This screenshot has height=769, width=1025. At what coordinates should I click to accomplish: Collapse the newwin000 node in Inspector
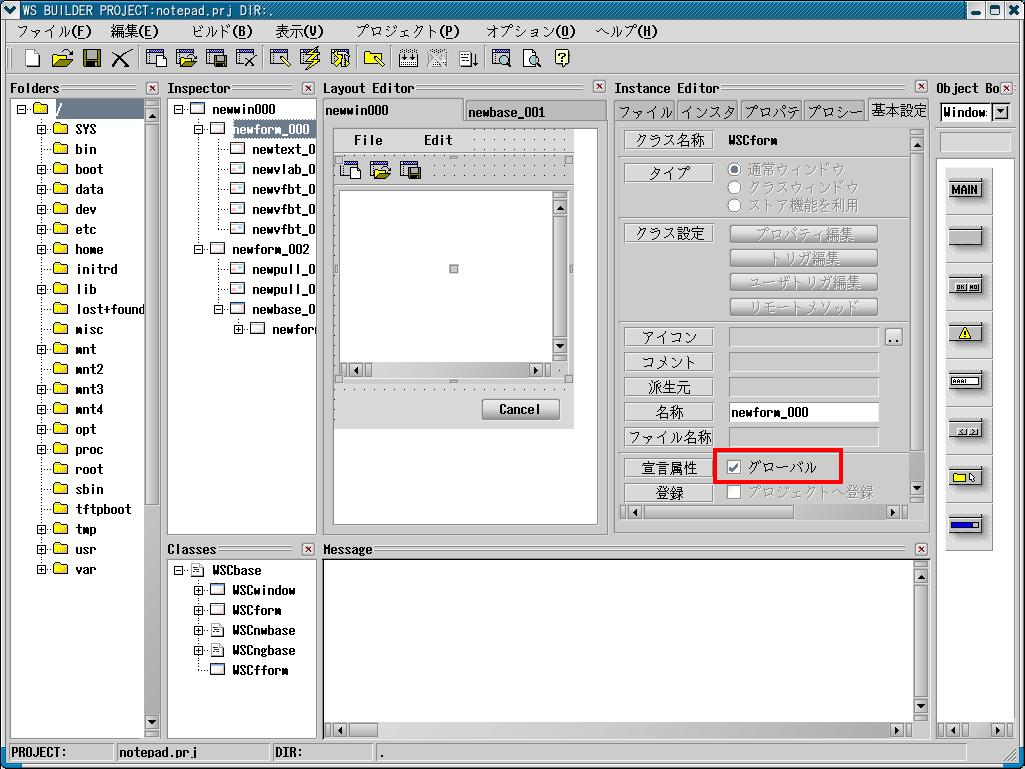click(x=178, y=109)
